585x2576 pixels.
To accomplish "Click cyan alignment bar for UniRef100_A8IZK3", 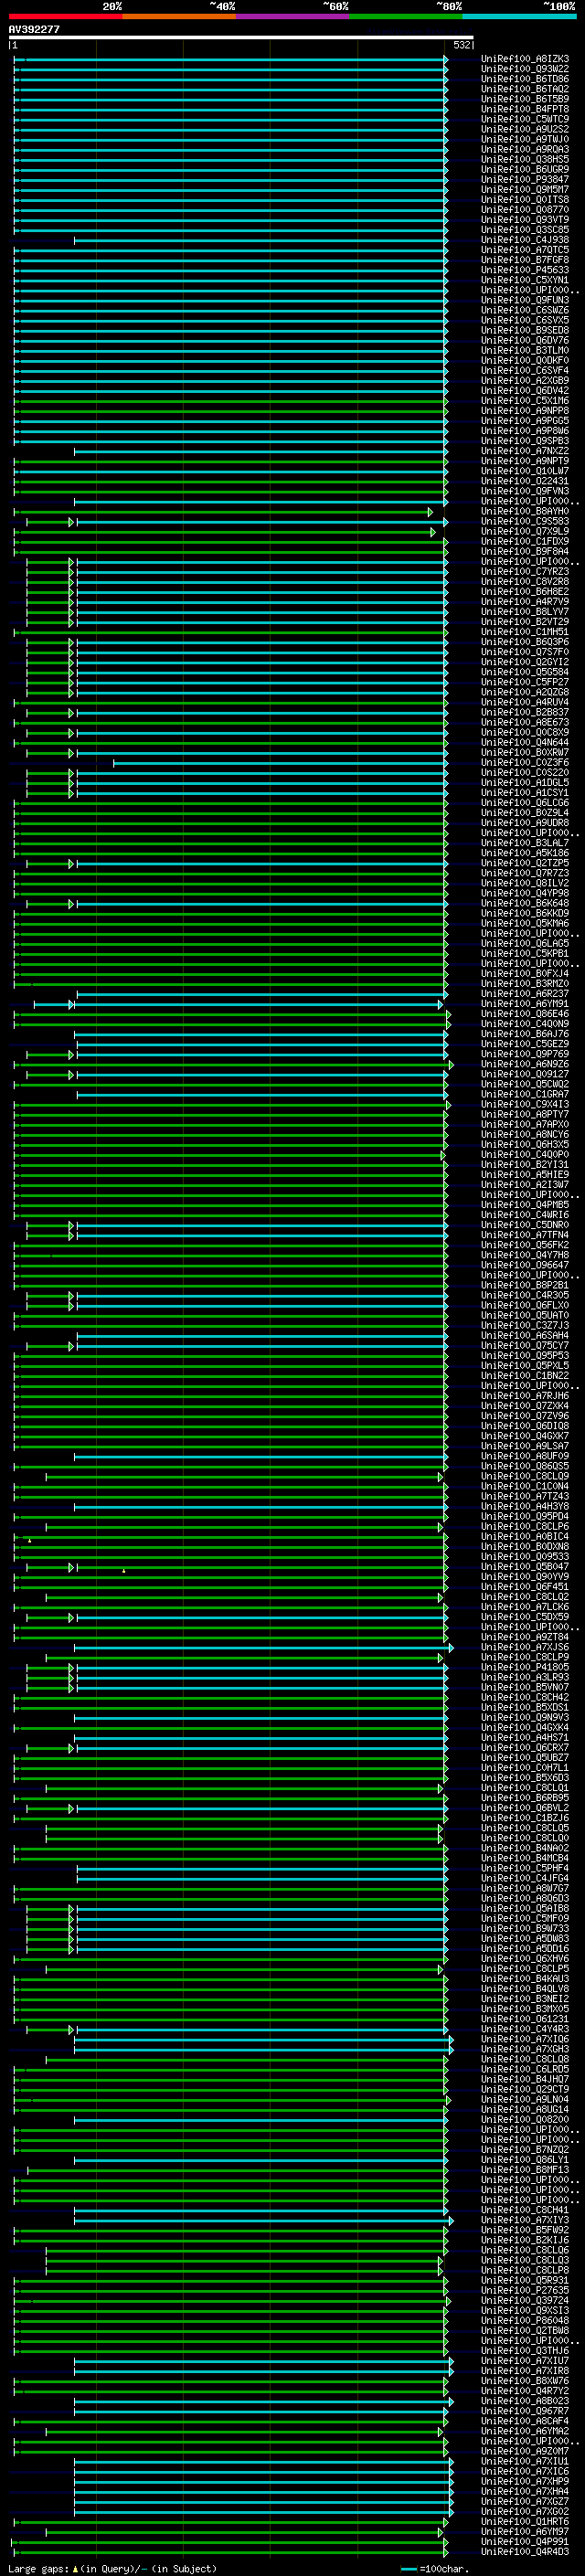I will [x=230, y=59].
